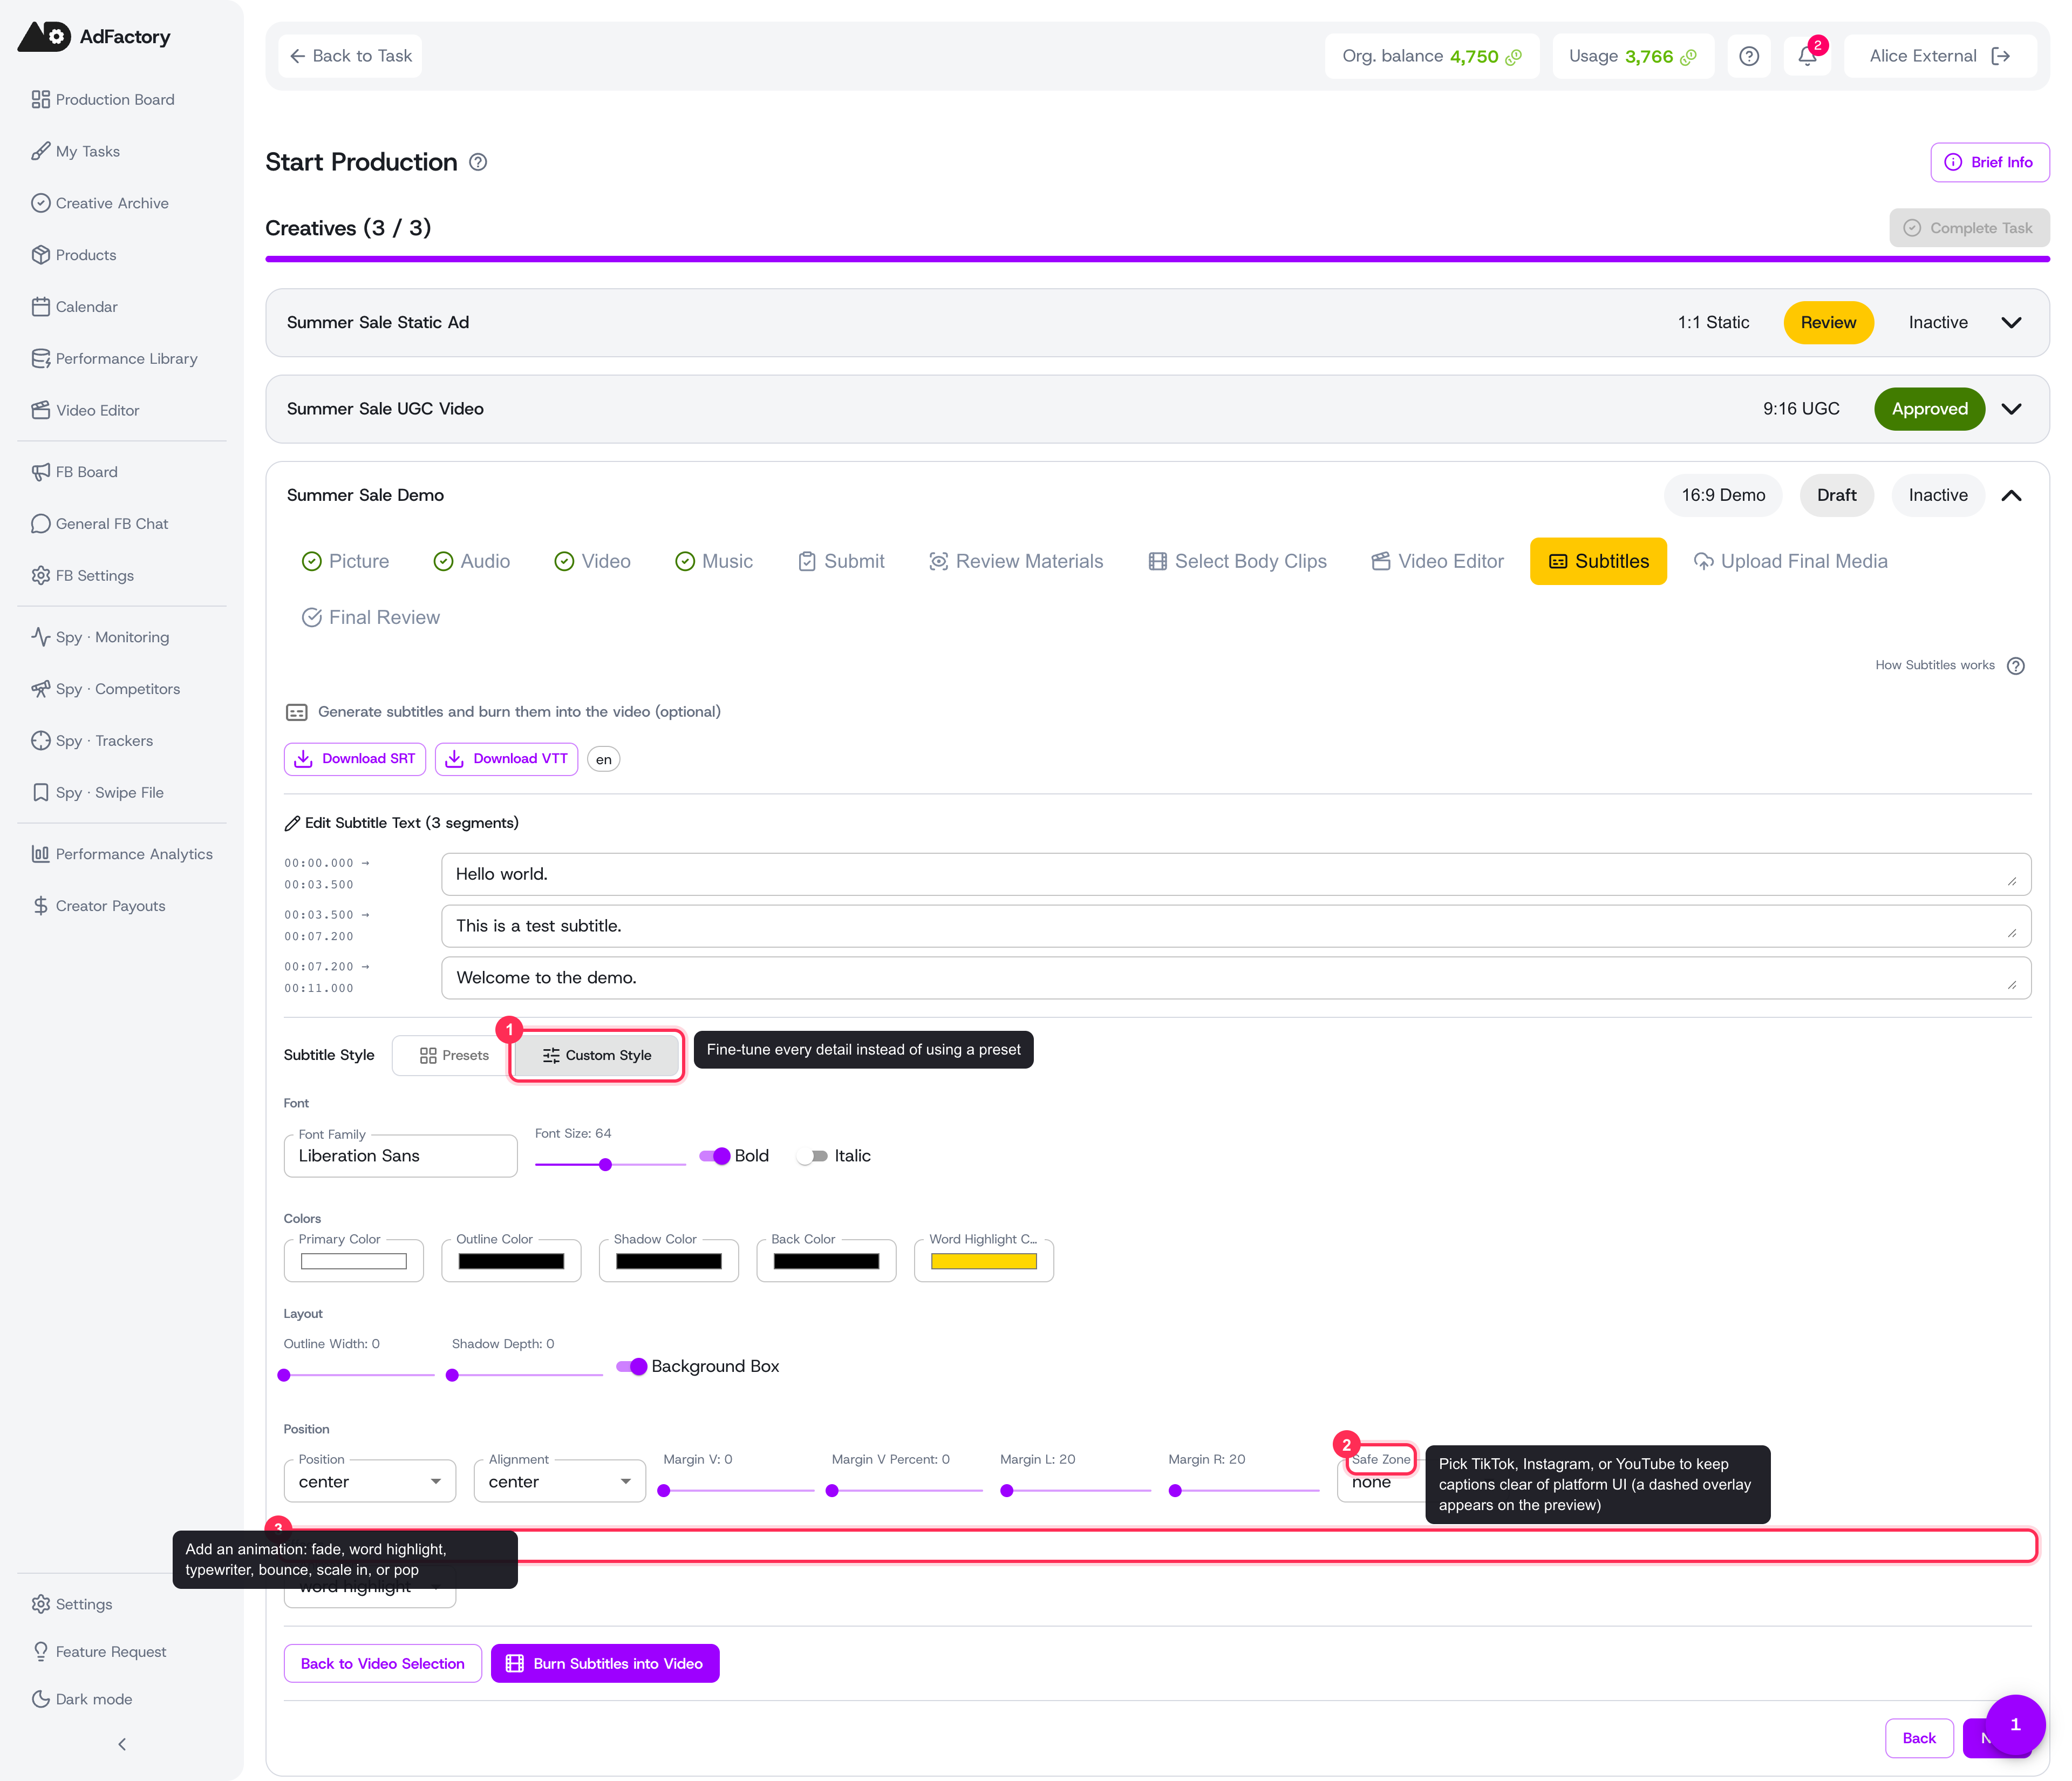The image size is (2072, 1781).
Task: Open Brief Info
Action: (x=1989, y=163)
